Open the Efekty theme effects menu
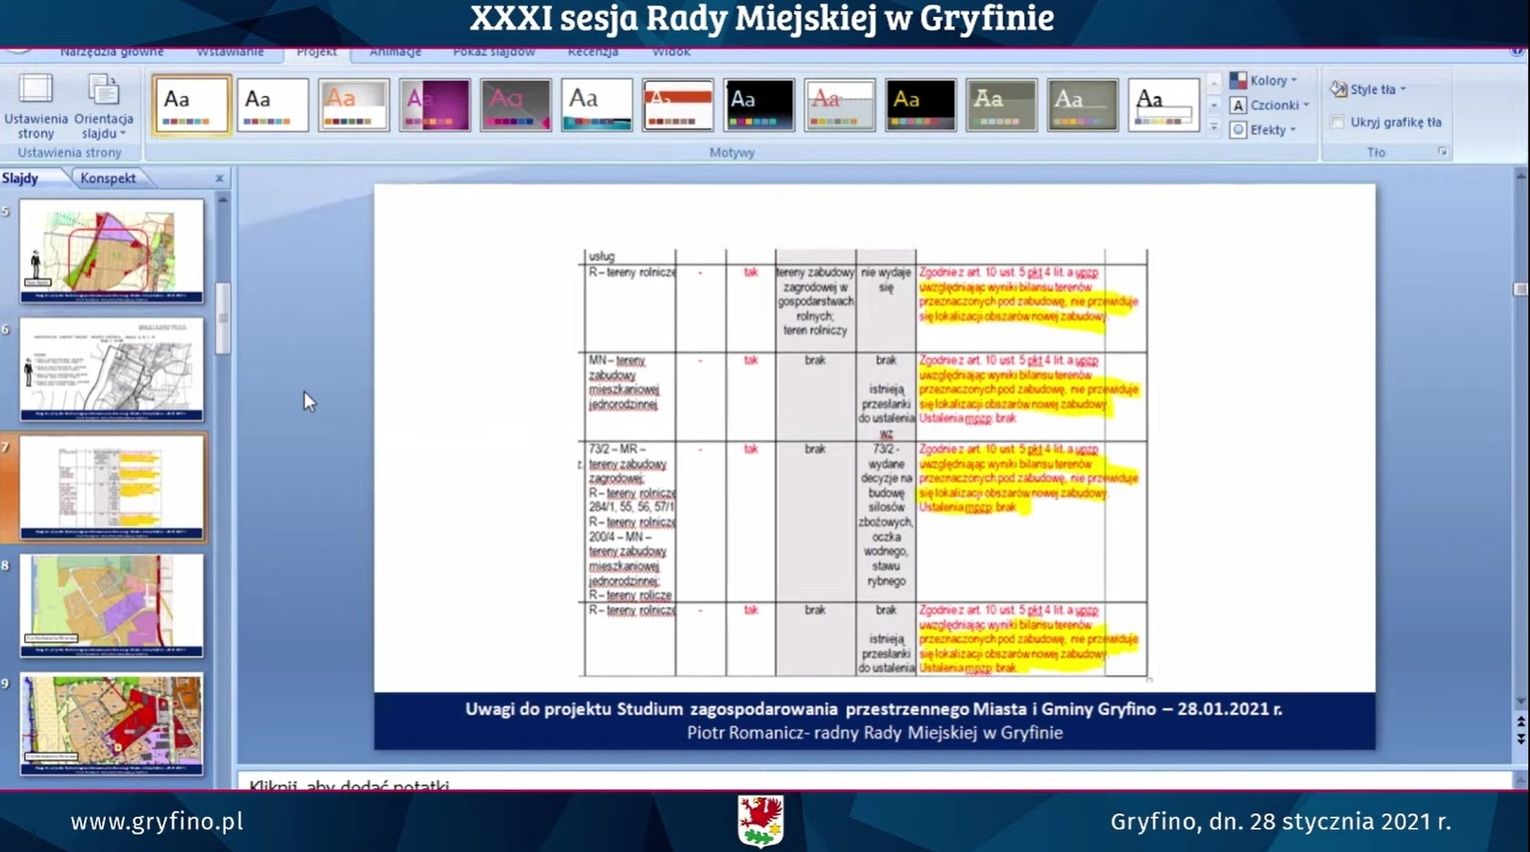Image resolution: width=1530 pixels, height=852 pixels. coord(1263,130)
